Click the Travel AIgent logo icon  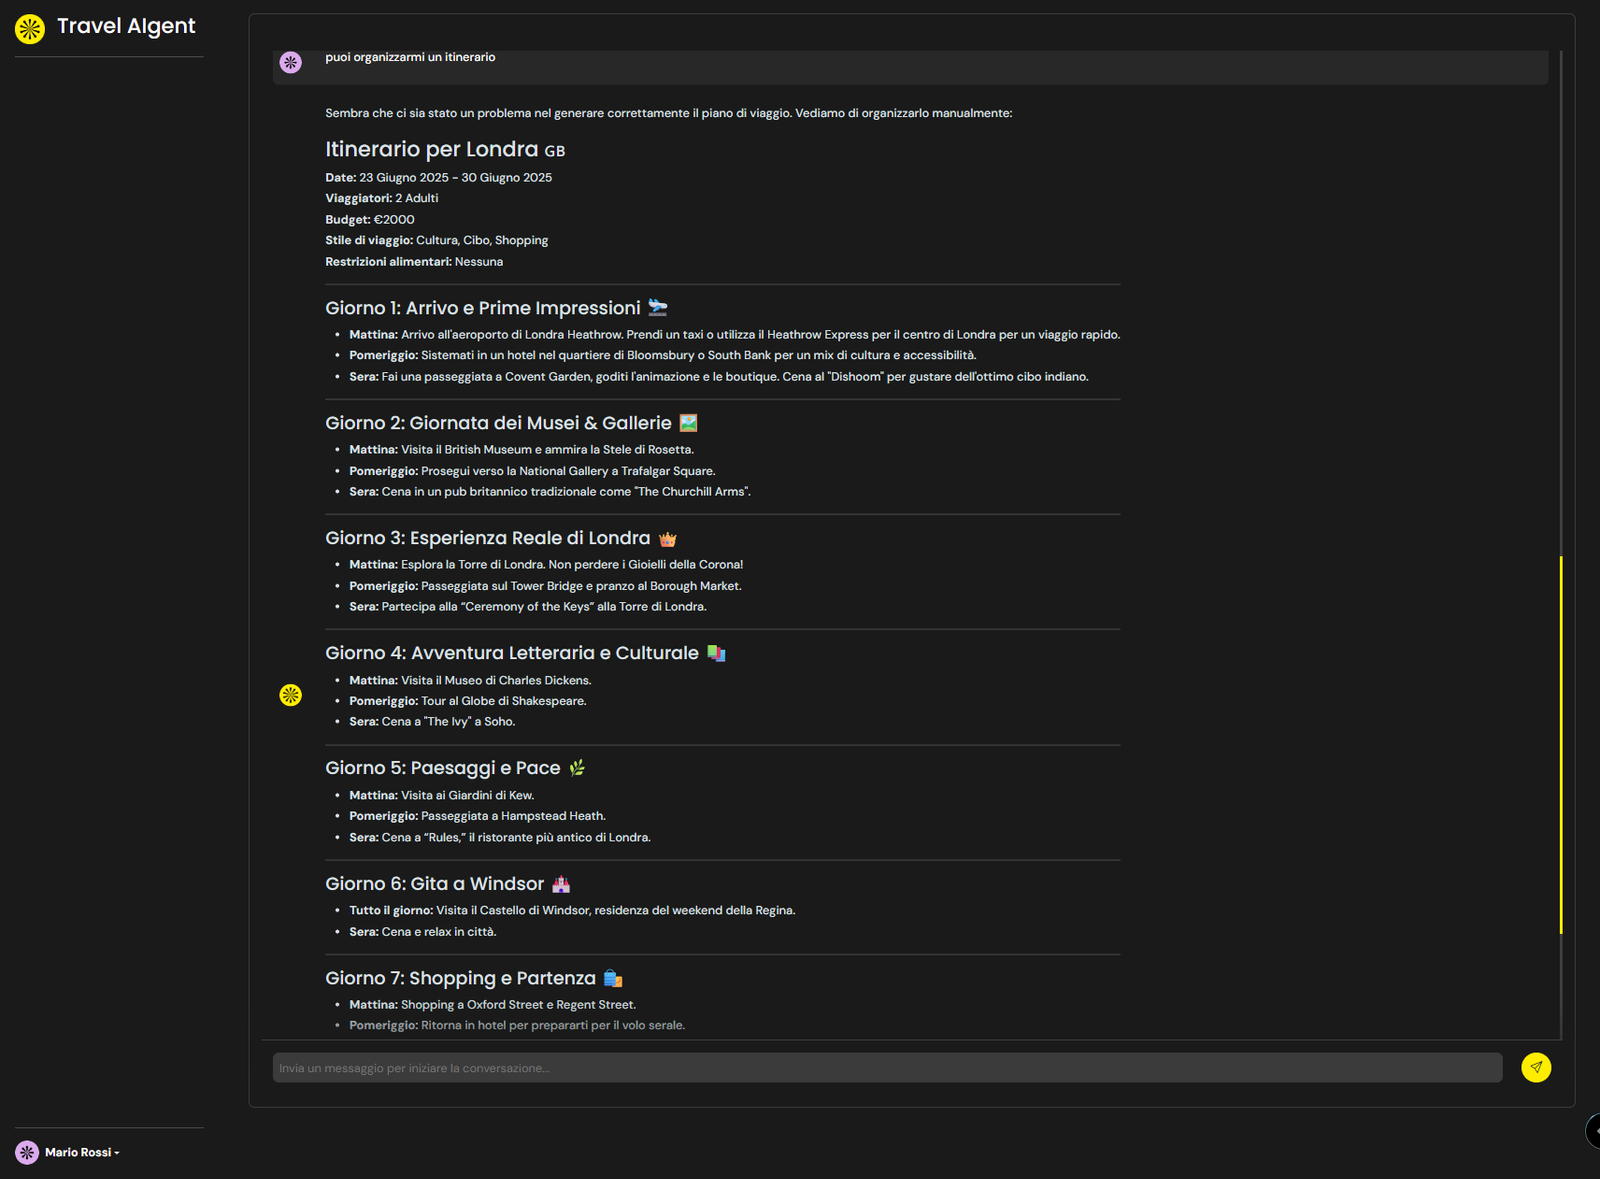[x=30, y=29]
